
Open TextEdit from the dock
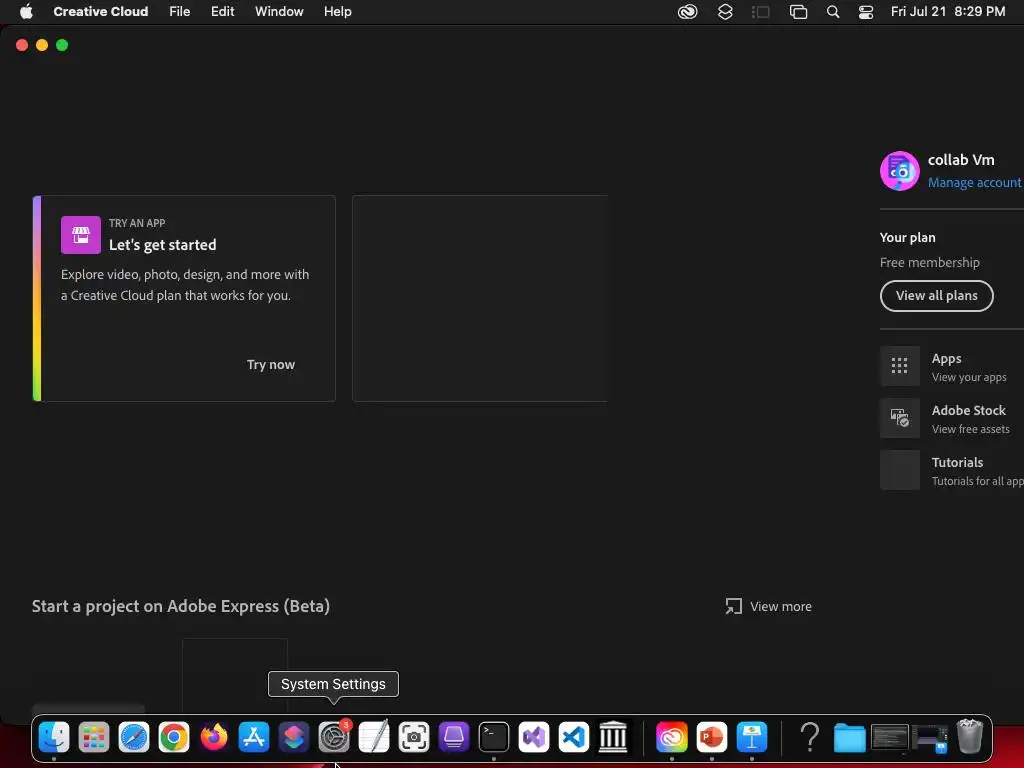(374, 737)
